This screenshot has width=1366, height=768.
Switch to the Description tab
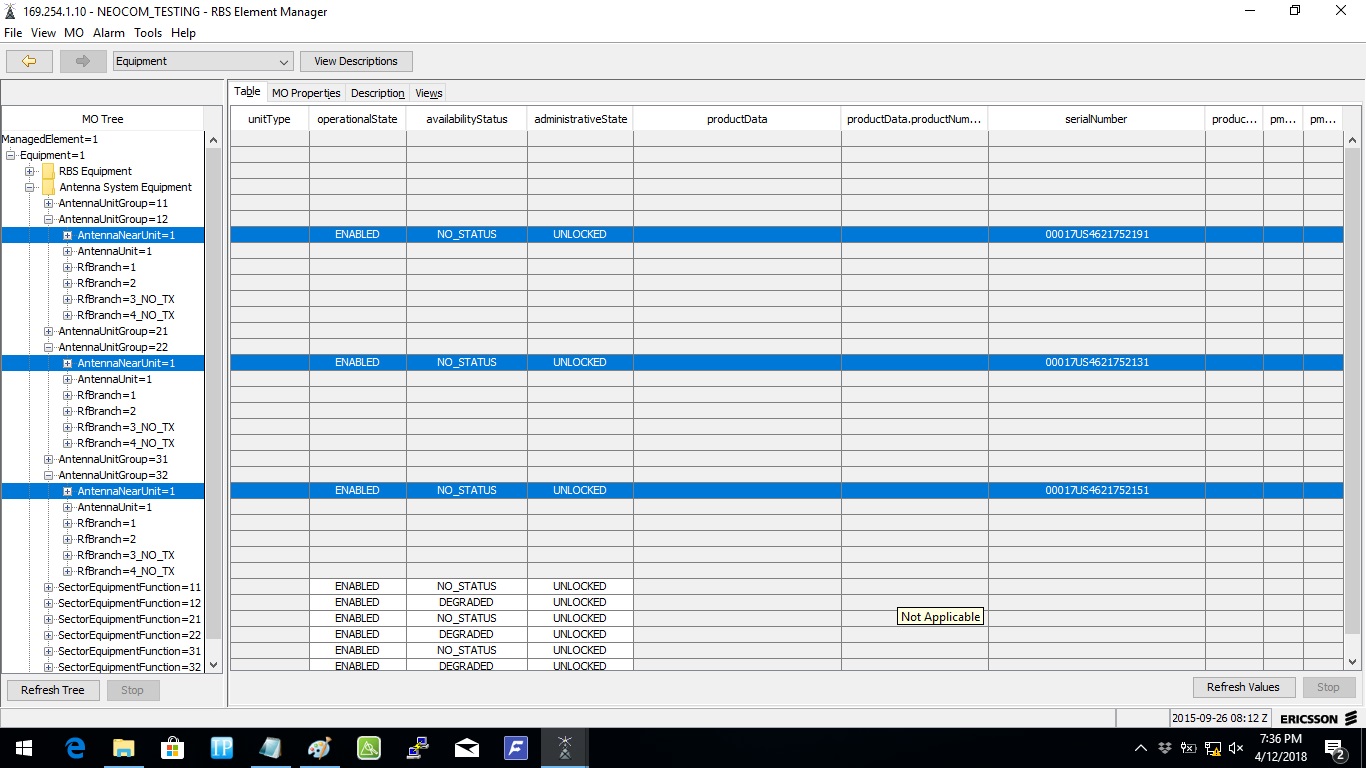coord(378,93)
